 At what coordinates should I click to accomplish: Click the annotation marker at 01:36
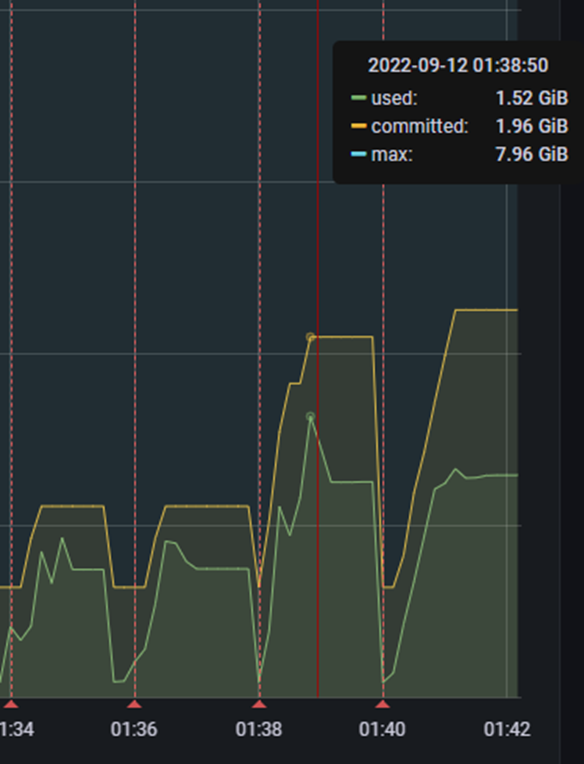(134, 704)
